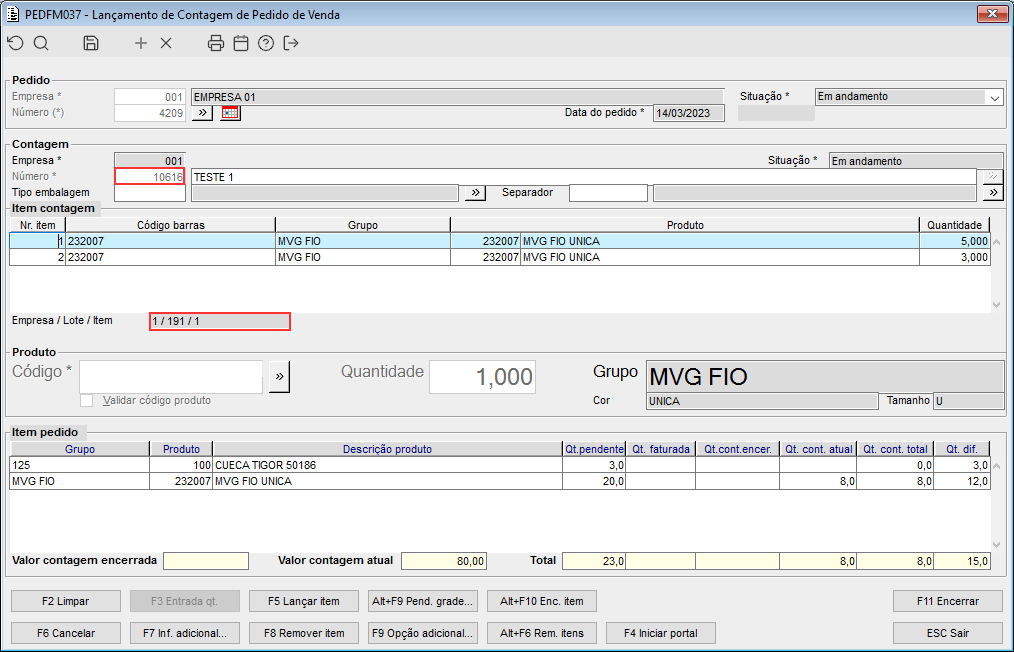Enable Validar código produto checkbox
The width and height of the screenshot is (1014, 652).
pos(87,400)
